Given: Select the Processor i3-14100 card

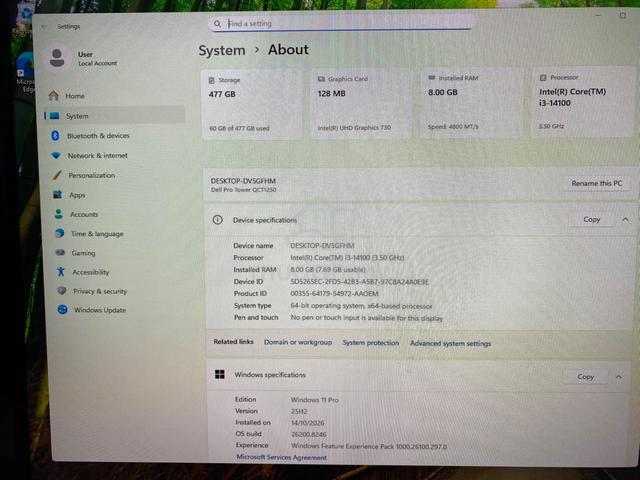Looking at the screenshot, I should point(582,102).
